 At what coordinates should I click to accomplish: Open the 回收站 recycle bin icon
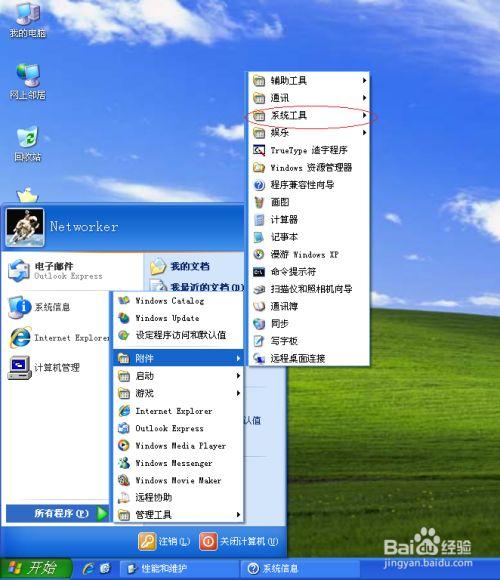(28, 144)
